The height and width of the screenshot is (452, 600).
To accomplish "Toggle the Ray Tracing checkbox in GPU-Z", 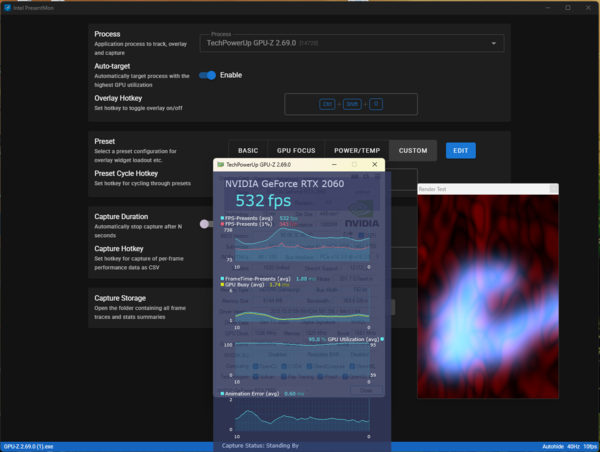I will pyautogui.click(x=284, y=377).
